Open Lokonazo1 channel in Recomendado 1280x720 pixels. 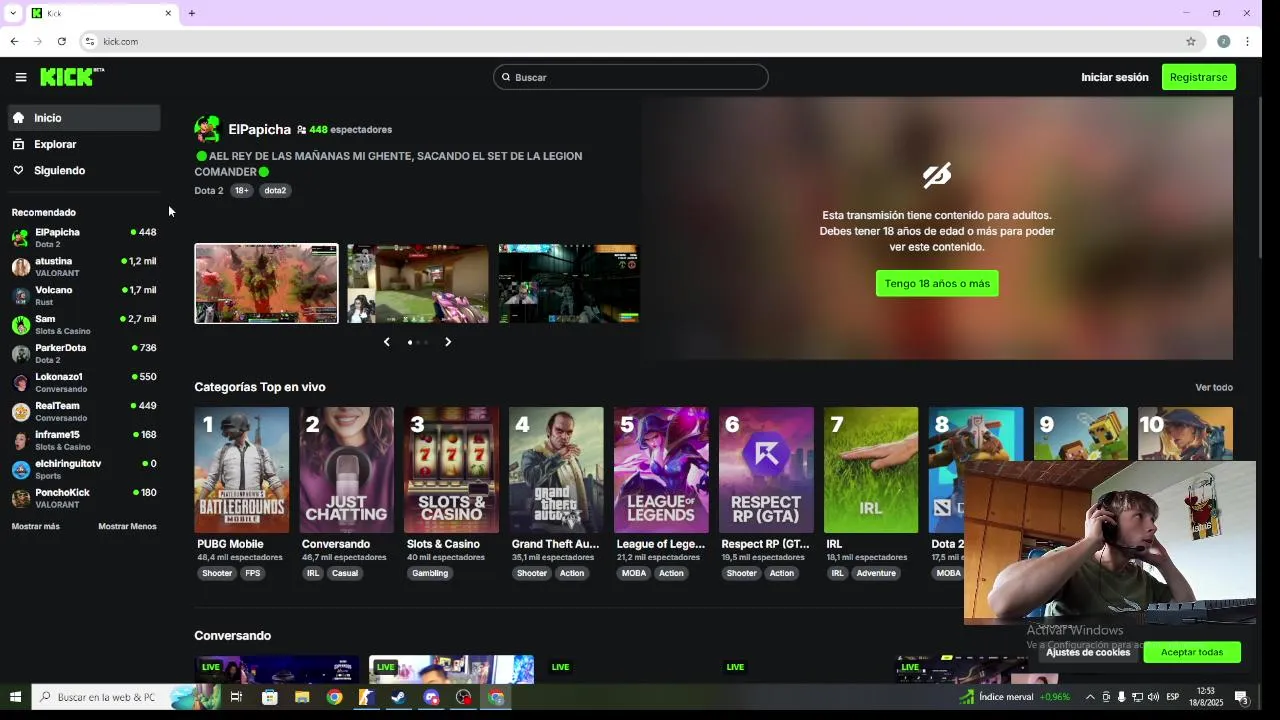(84, 382)
